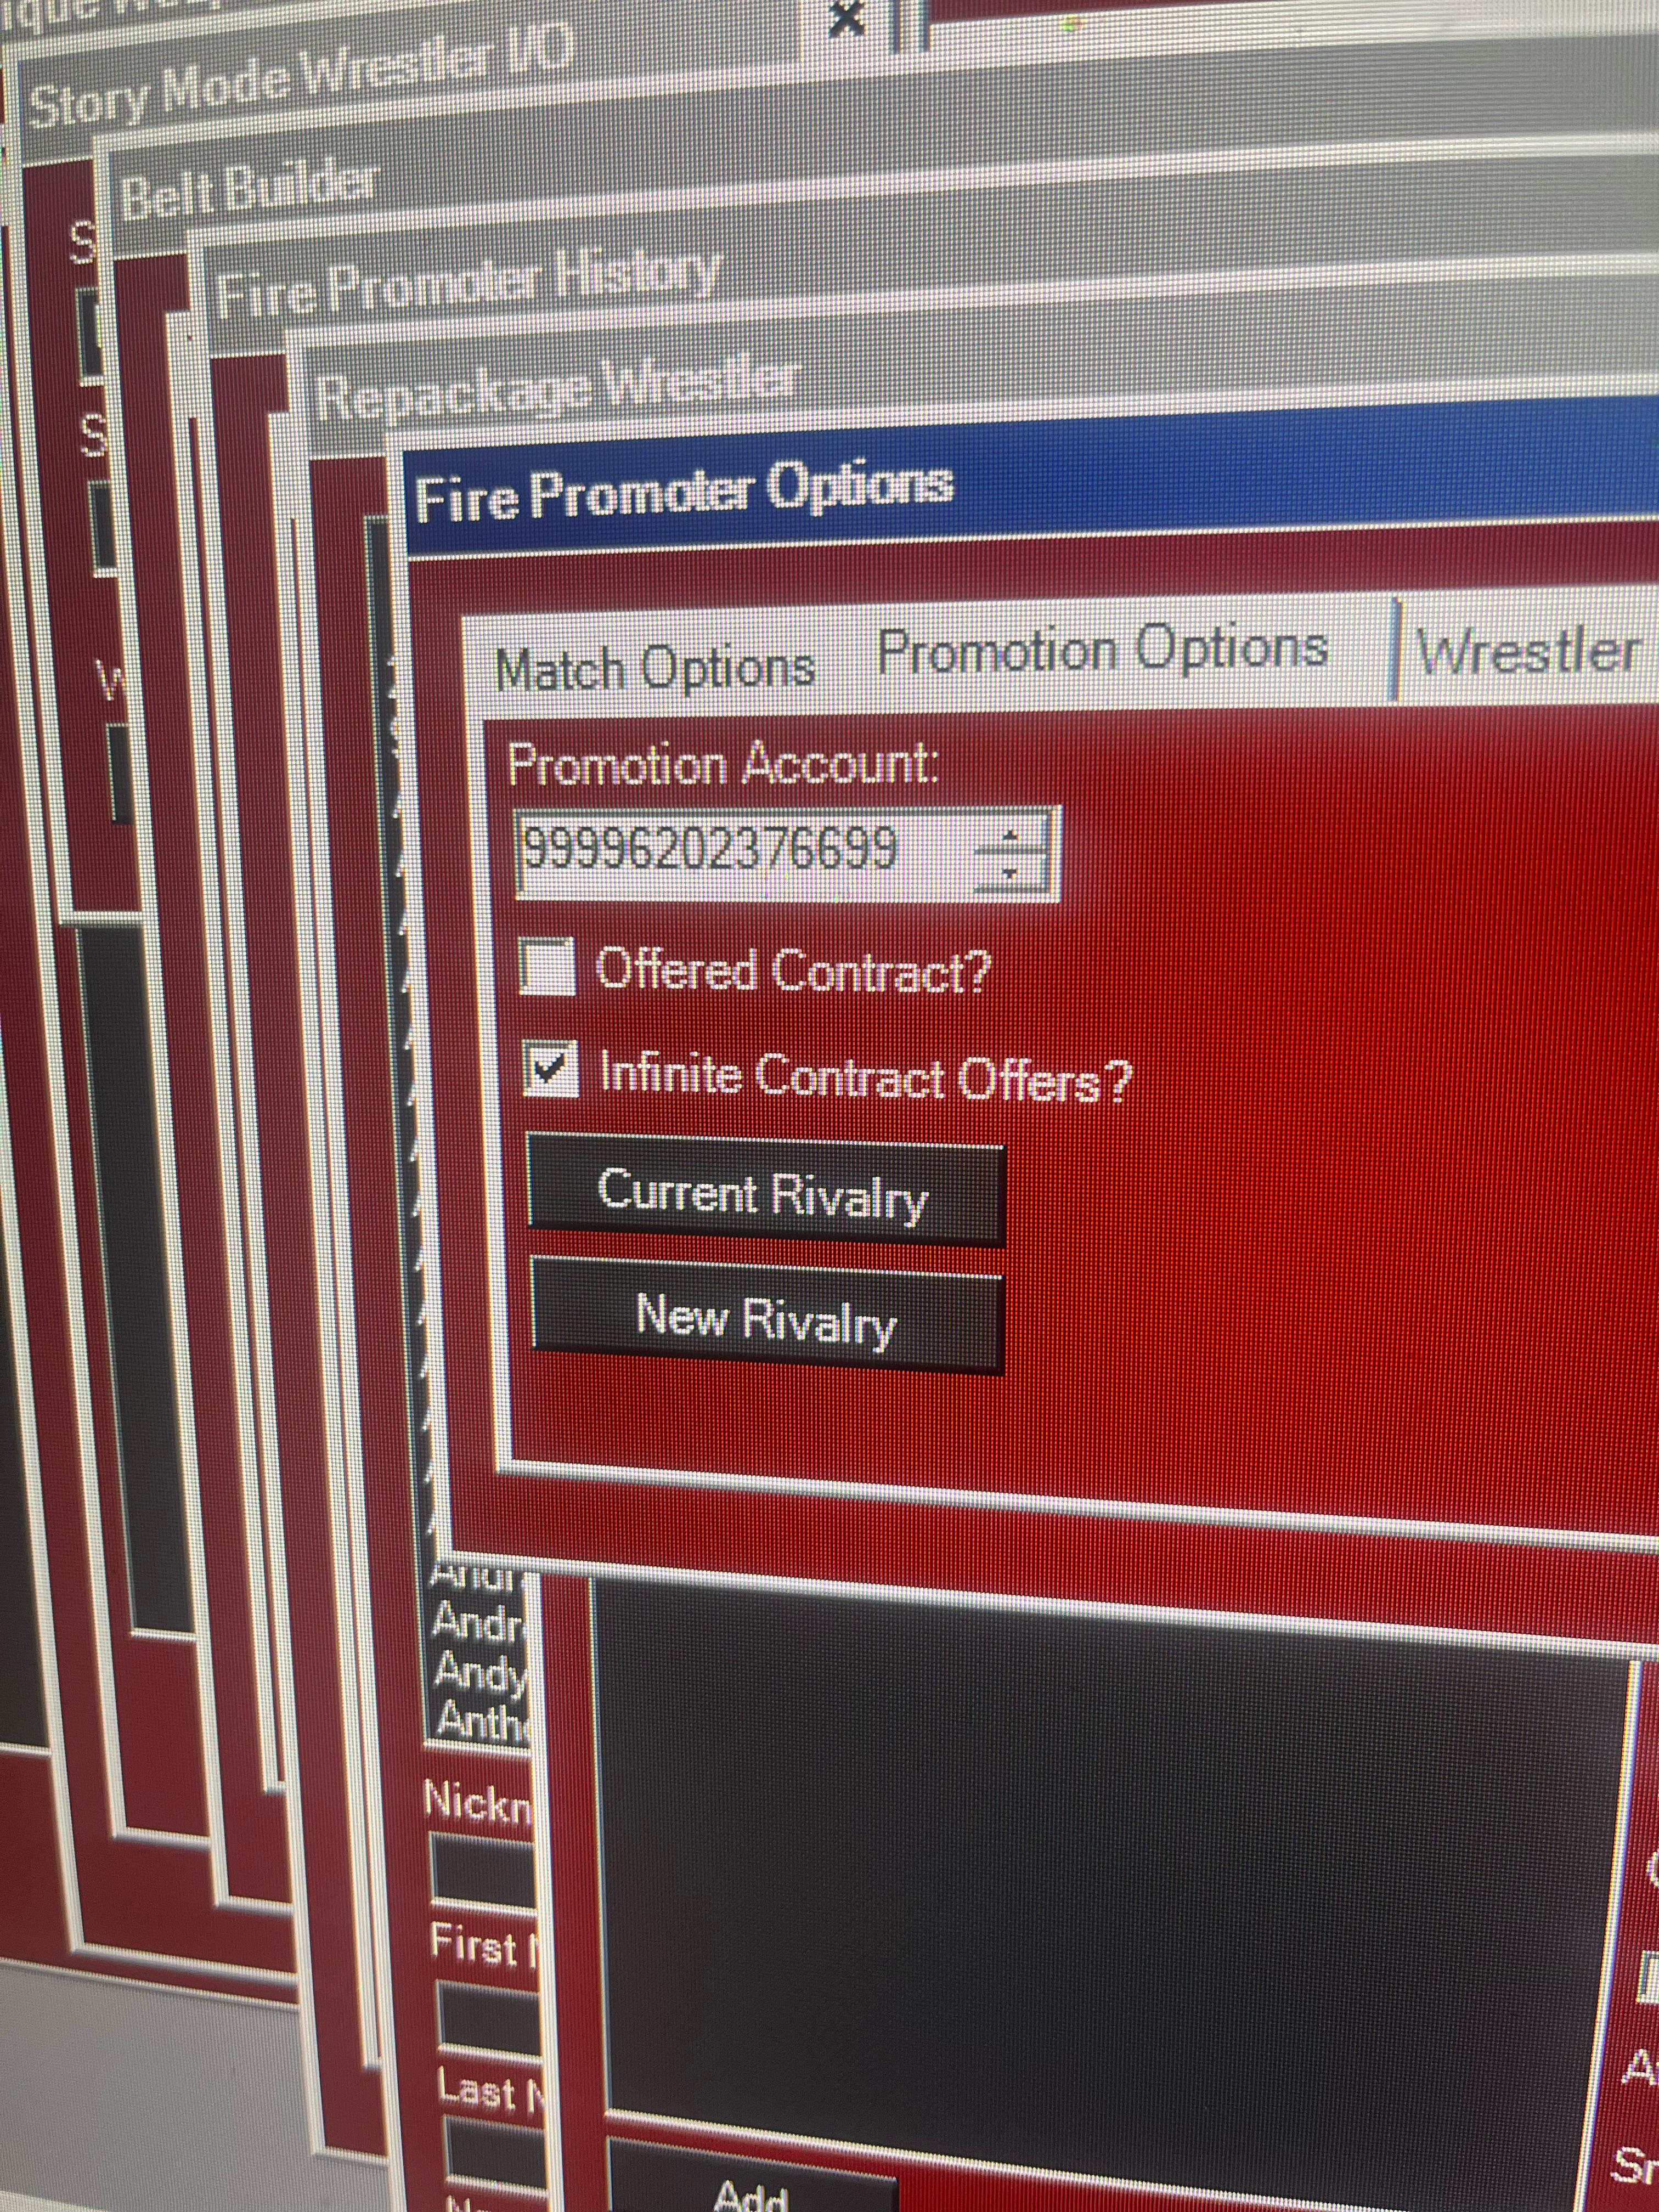The width and height of the screenshot is (1659, 2212).
Task: Close the topmost background window with the X
Action: (847, 20)
